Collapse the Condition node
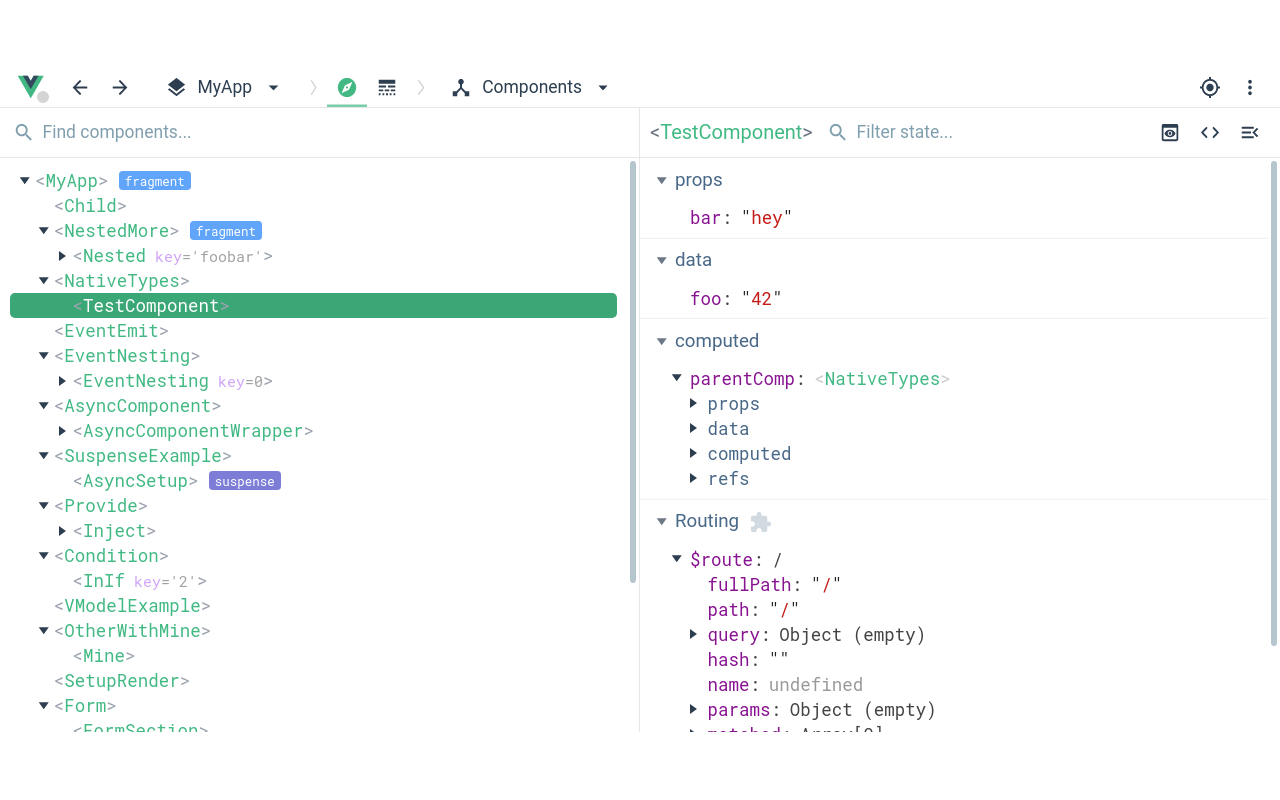Screen dimensions: 1280x800 pos(44,556)
